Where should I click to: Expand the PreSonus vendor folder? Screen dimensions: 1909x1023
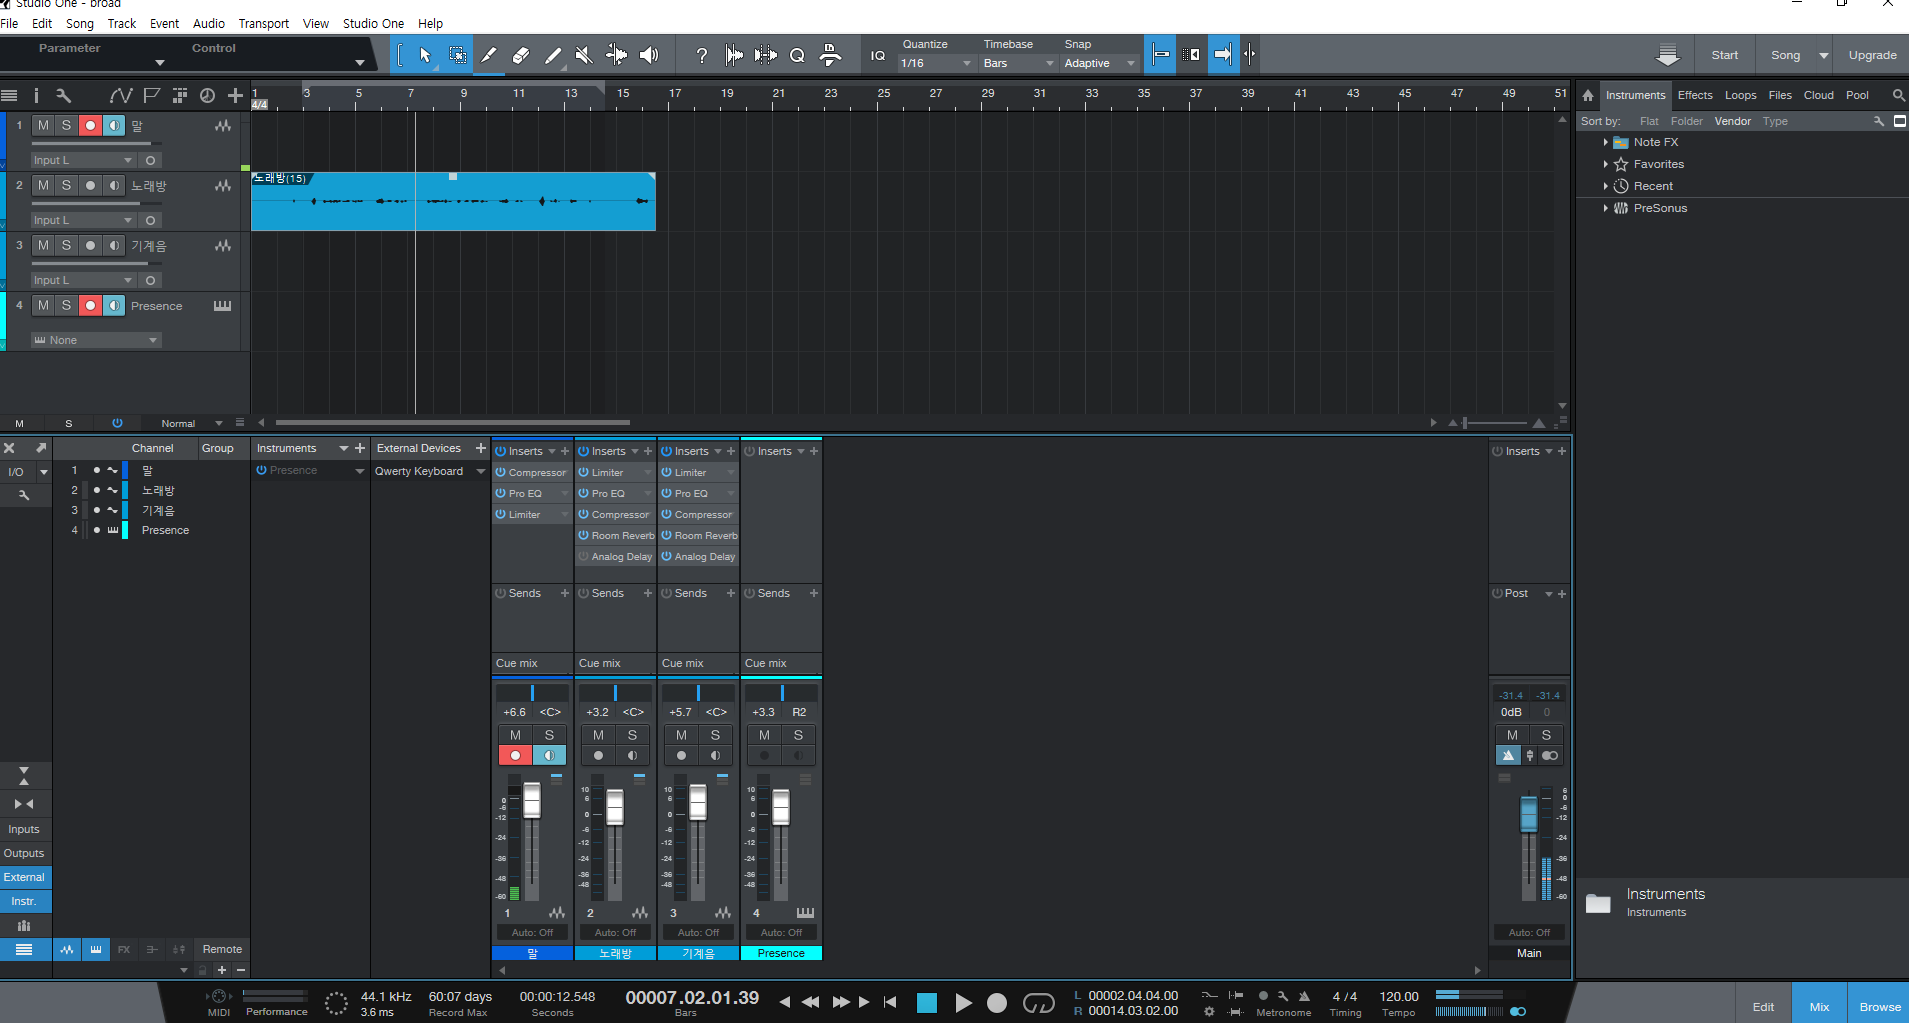click(1605, 208)
